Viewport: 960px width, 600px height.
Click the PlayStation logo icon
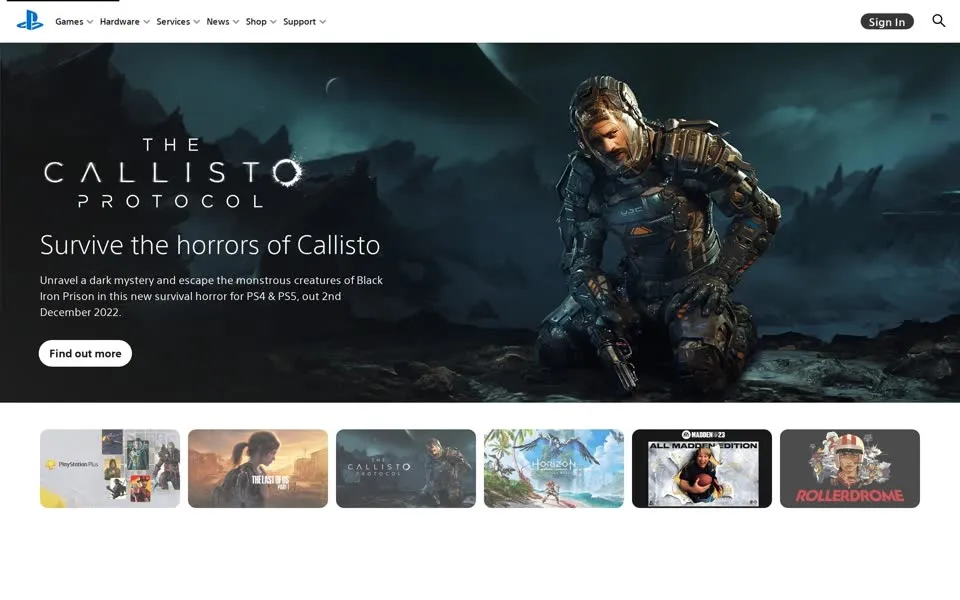(29, 21)
